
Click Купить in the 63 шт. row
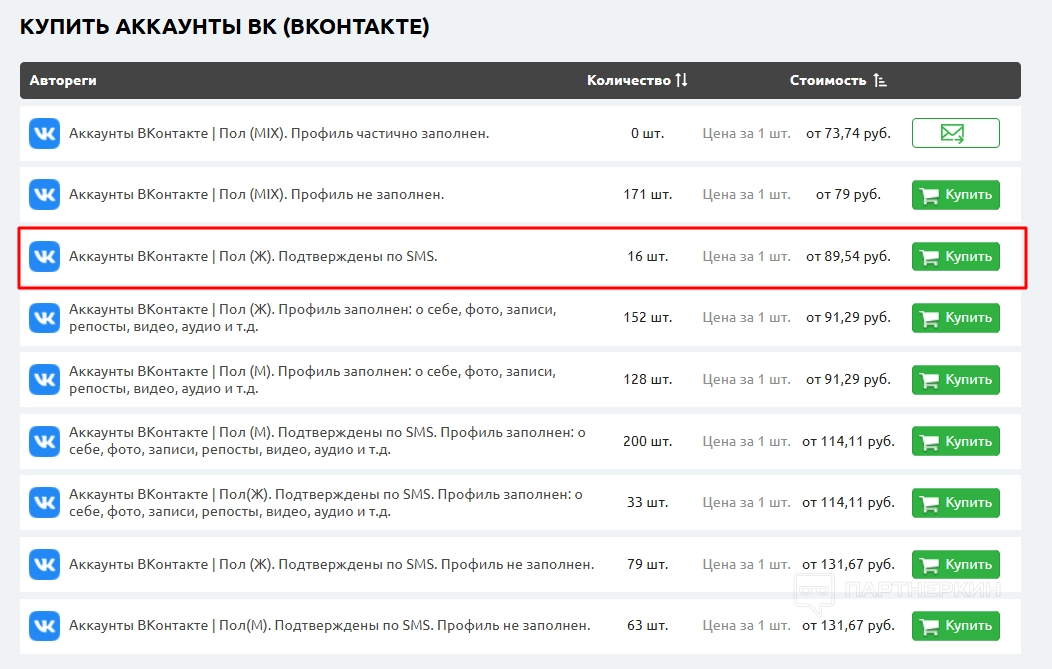(x=955, y=625)
